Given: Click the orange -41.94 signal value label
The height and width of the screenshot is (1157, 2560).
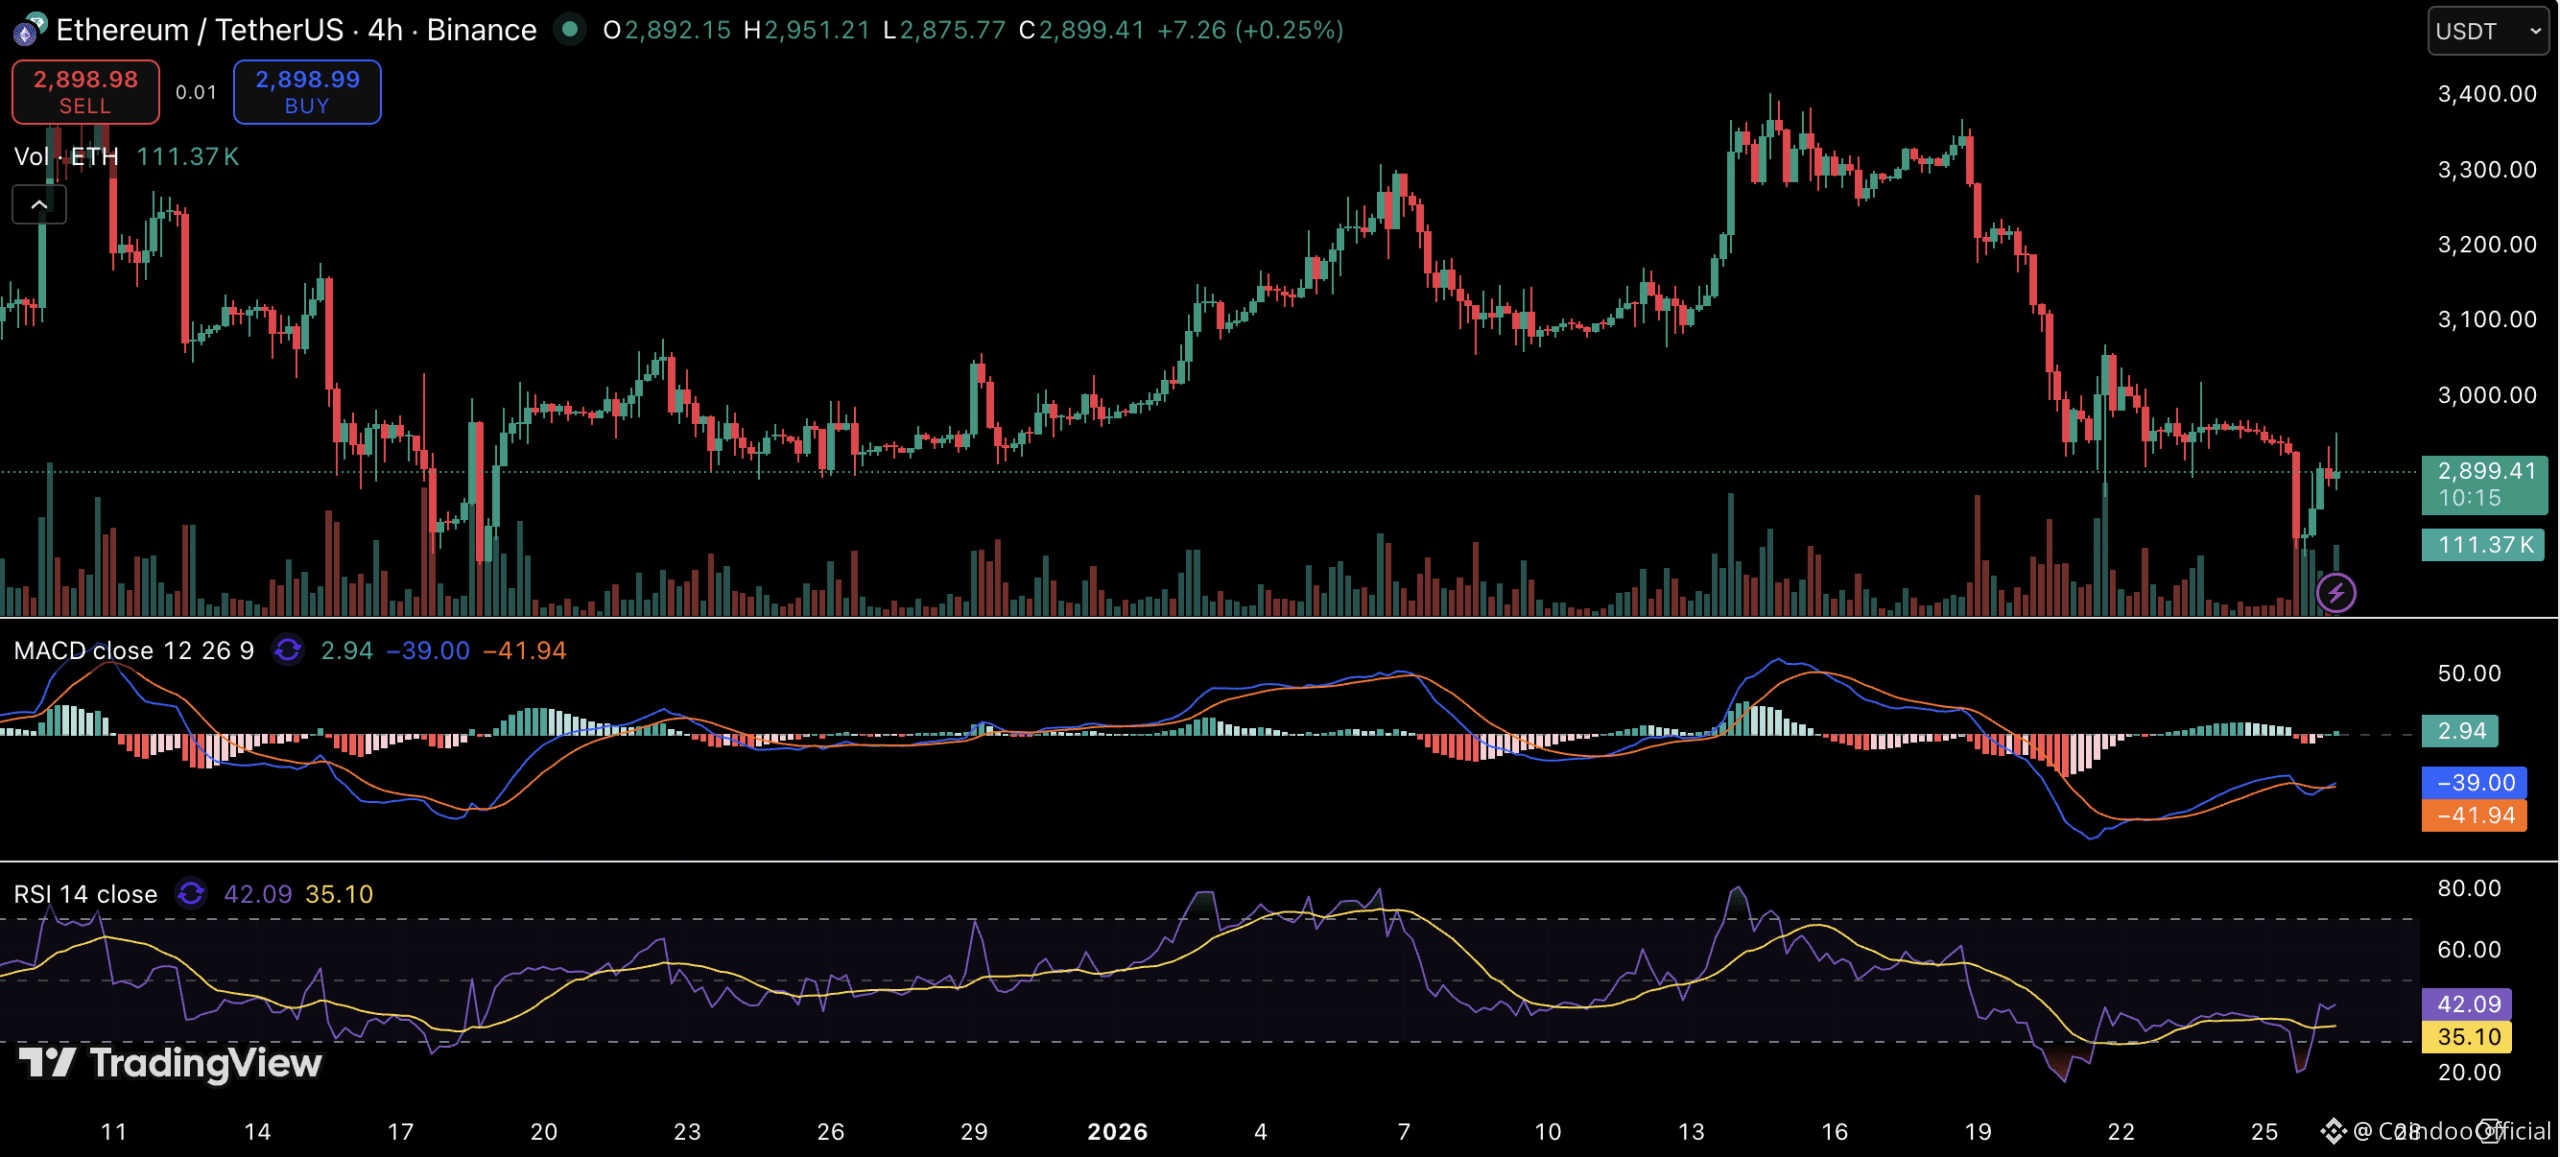Looking at the screenshot, I should tap(2474, 816).
